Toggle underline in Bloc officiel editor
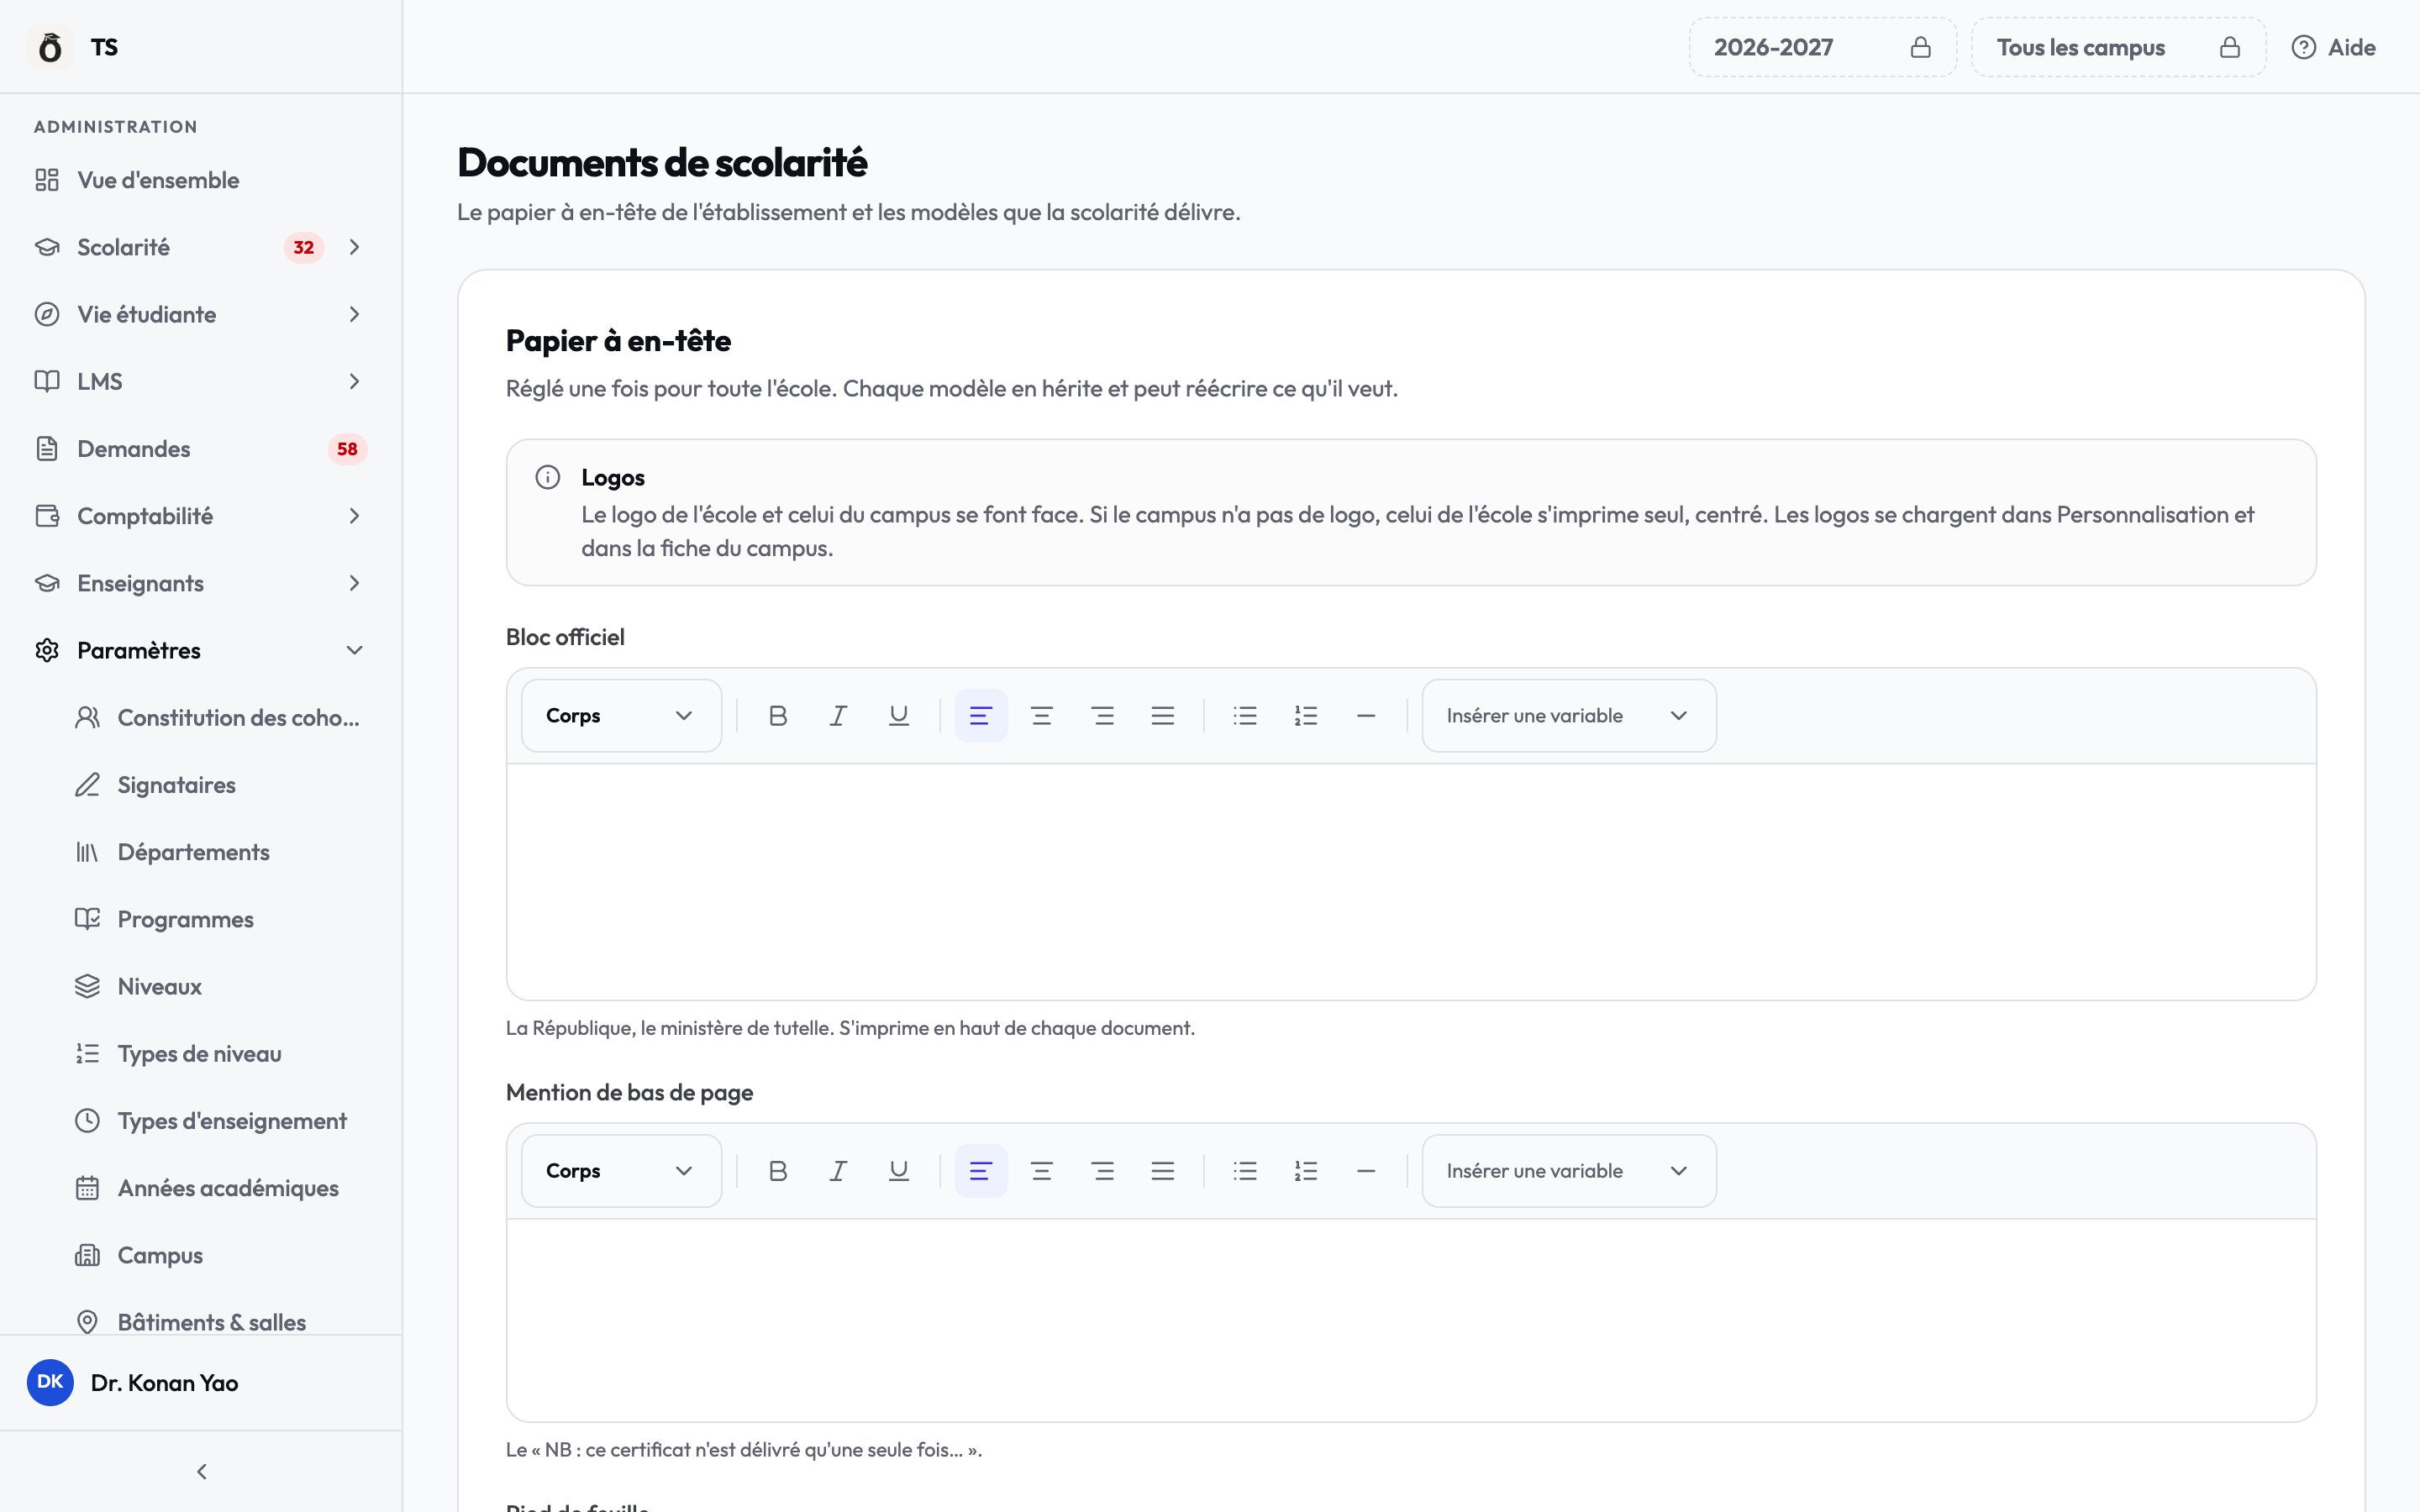The width and height of the screenshot is (2420, 1512). [x=899, y=716]
